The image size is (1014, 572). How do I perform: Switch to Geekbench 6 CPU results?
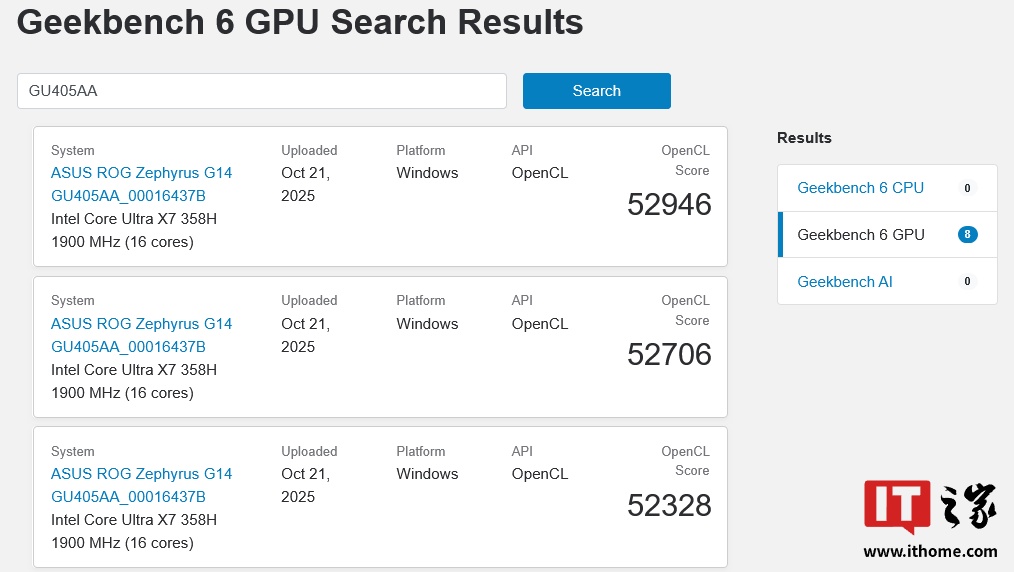(x=860, y=188)
